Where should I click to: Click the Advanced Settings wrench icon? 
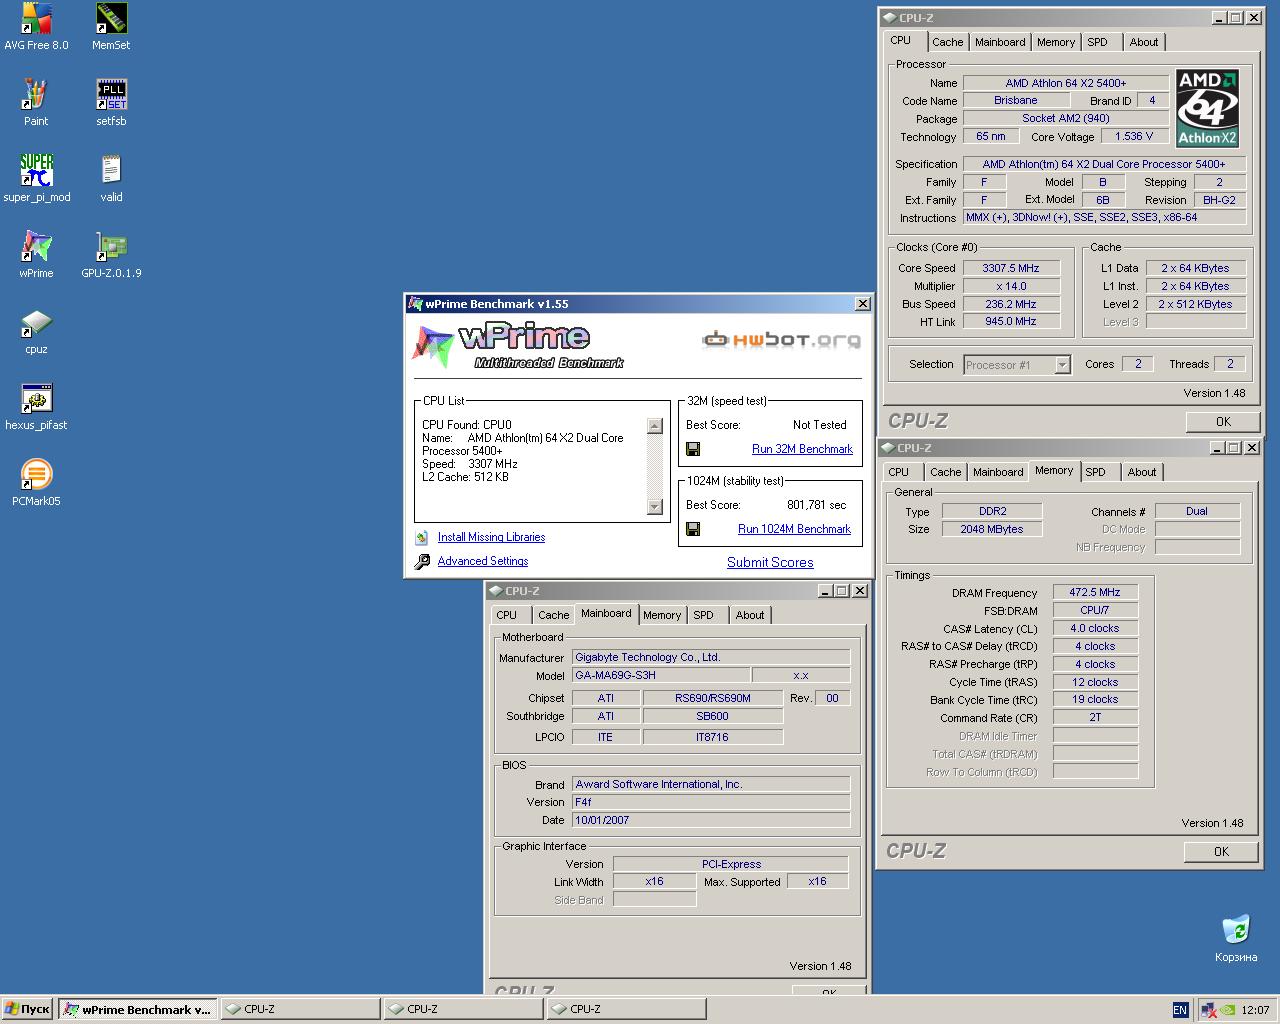(422, 561)
